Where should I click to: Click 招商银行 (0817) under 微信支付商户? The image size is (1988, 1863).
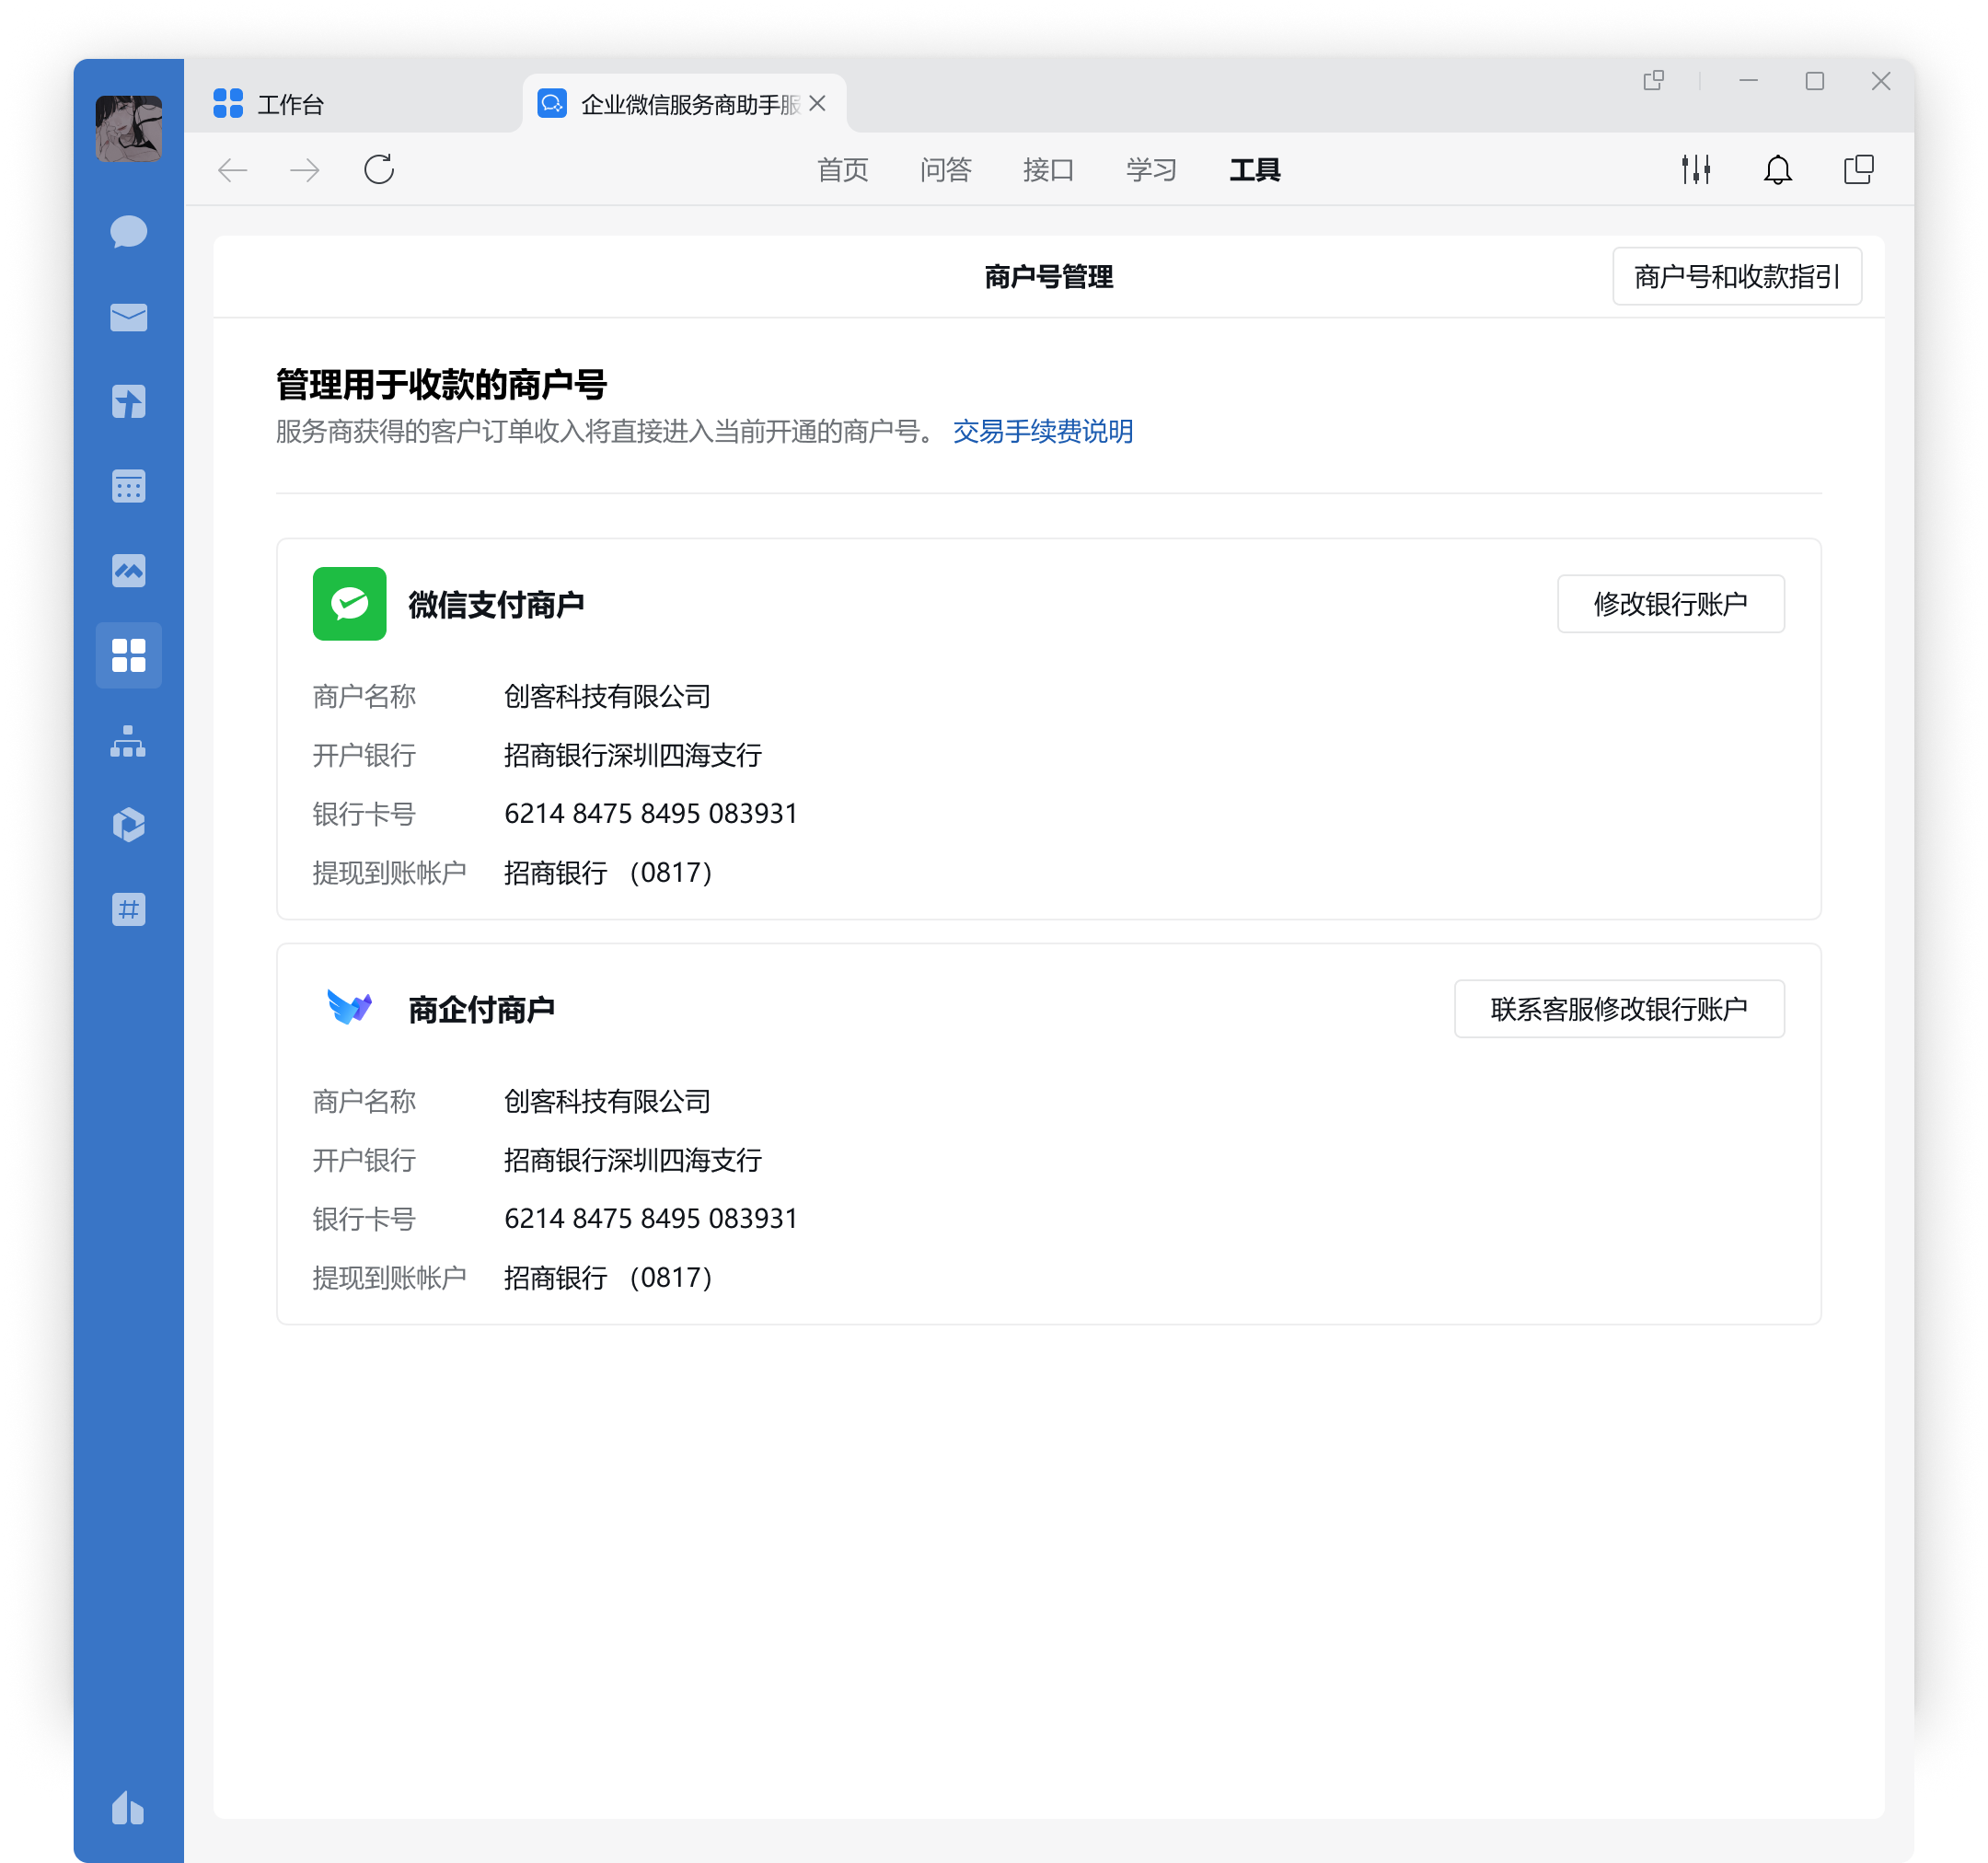[610, 872]
